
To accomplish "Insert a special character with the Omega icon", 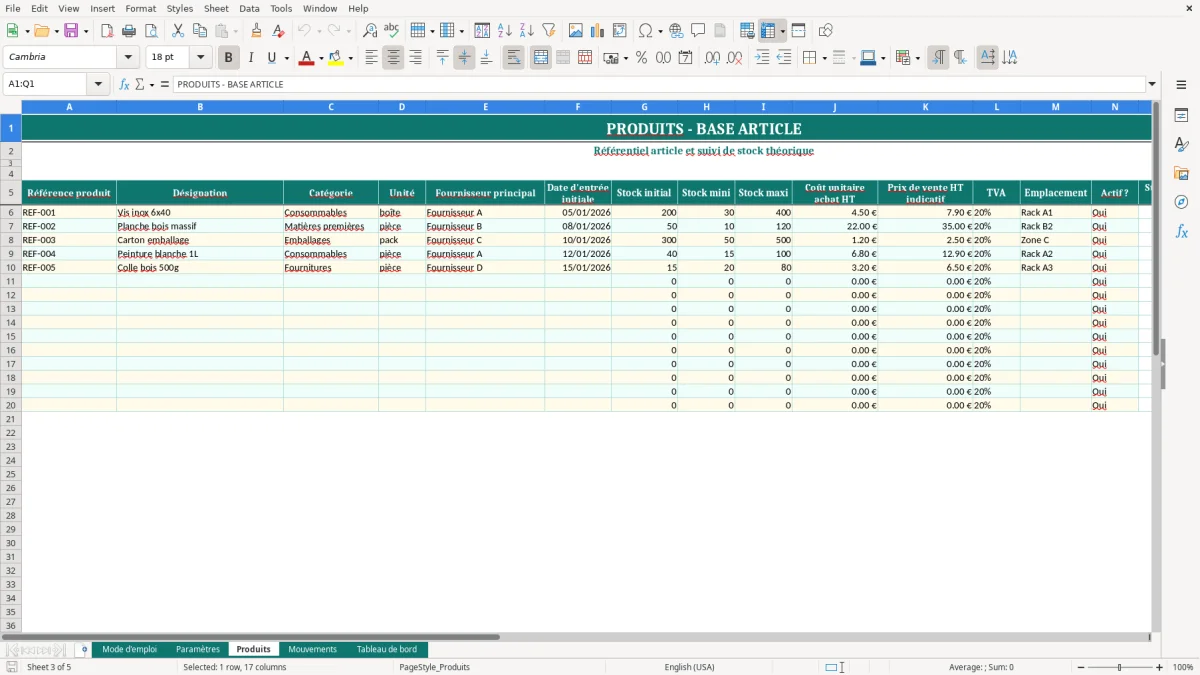I will pos(646,31).
